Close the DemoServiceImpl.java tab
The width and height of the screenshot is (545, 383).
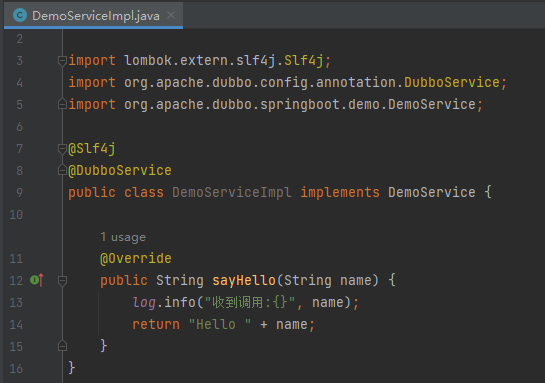tap(171, 15)
